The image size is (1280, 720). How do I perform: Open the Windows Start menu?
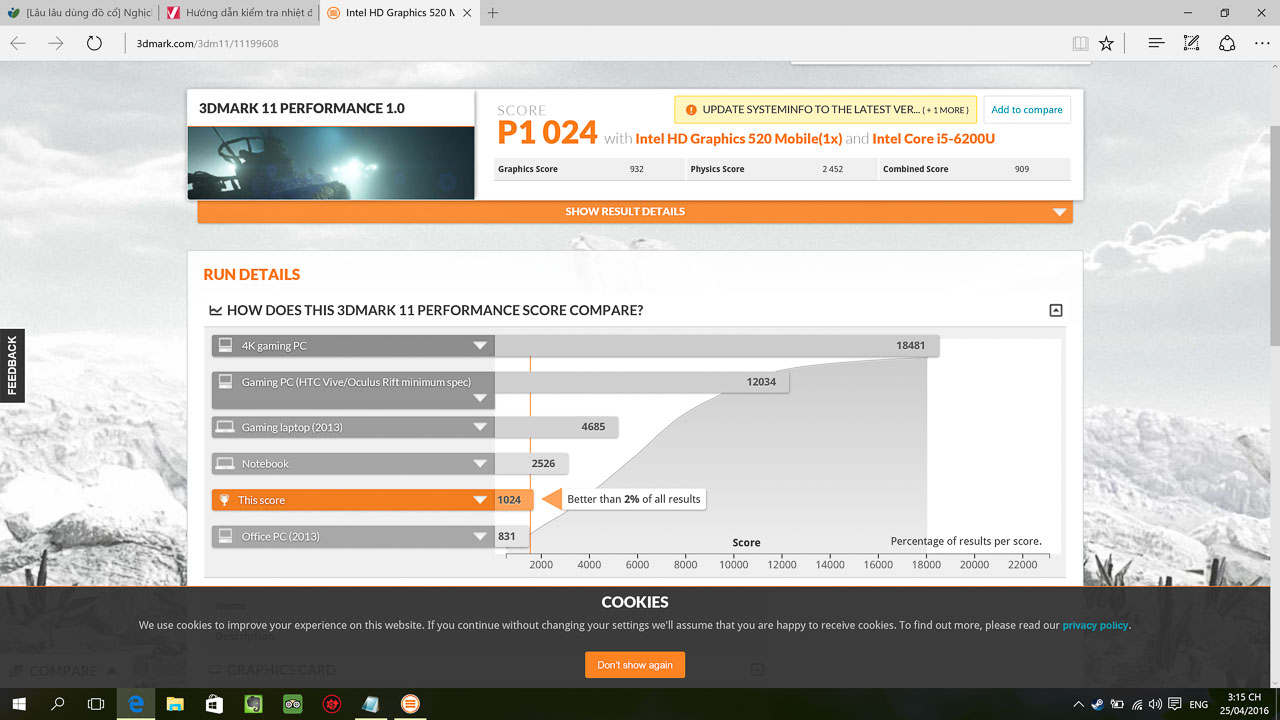click(x=19, y=704)
